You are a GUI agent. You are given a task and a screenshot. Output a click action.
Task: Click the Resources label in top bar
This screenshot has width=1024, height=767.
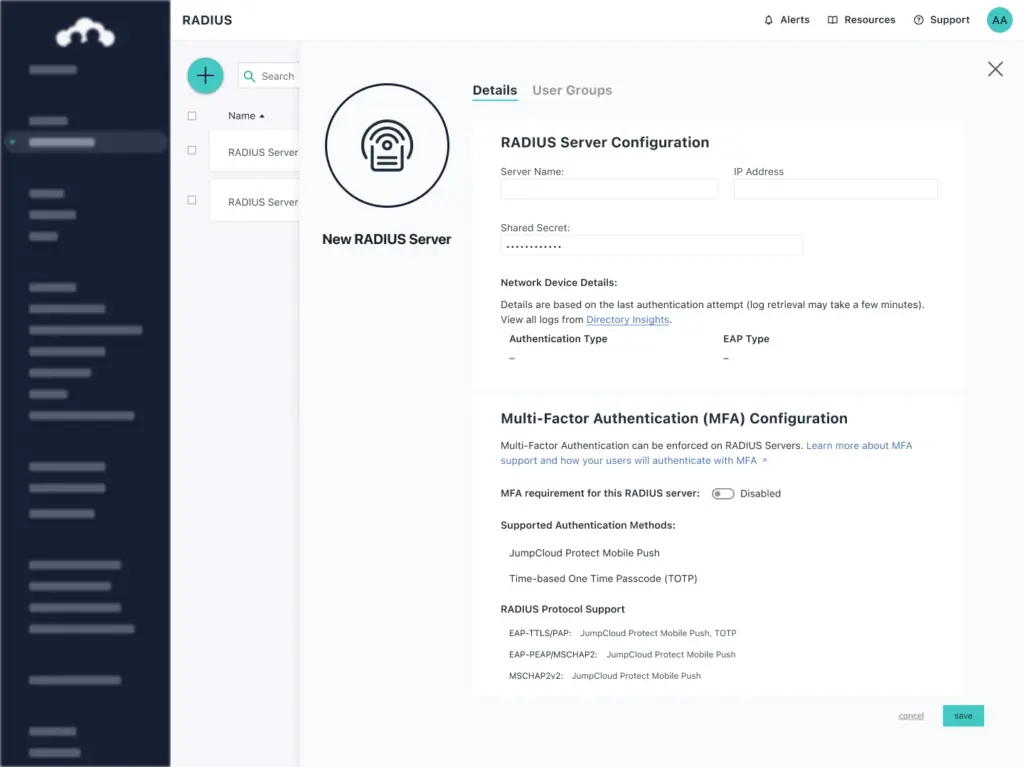pos(870,20)
